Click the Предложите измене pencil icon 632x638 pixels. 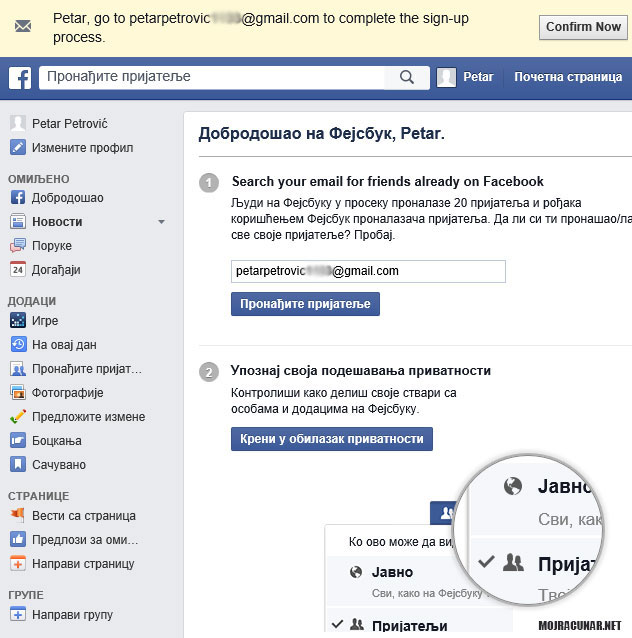tap(17, 417)
